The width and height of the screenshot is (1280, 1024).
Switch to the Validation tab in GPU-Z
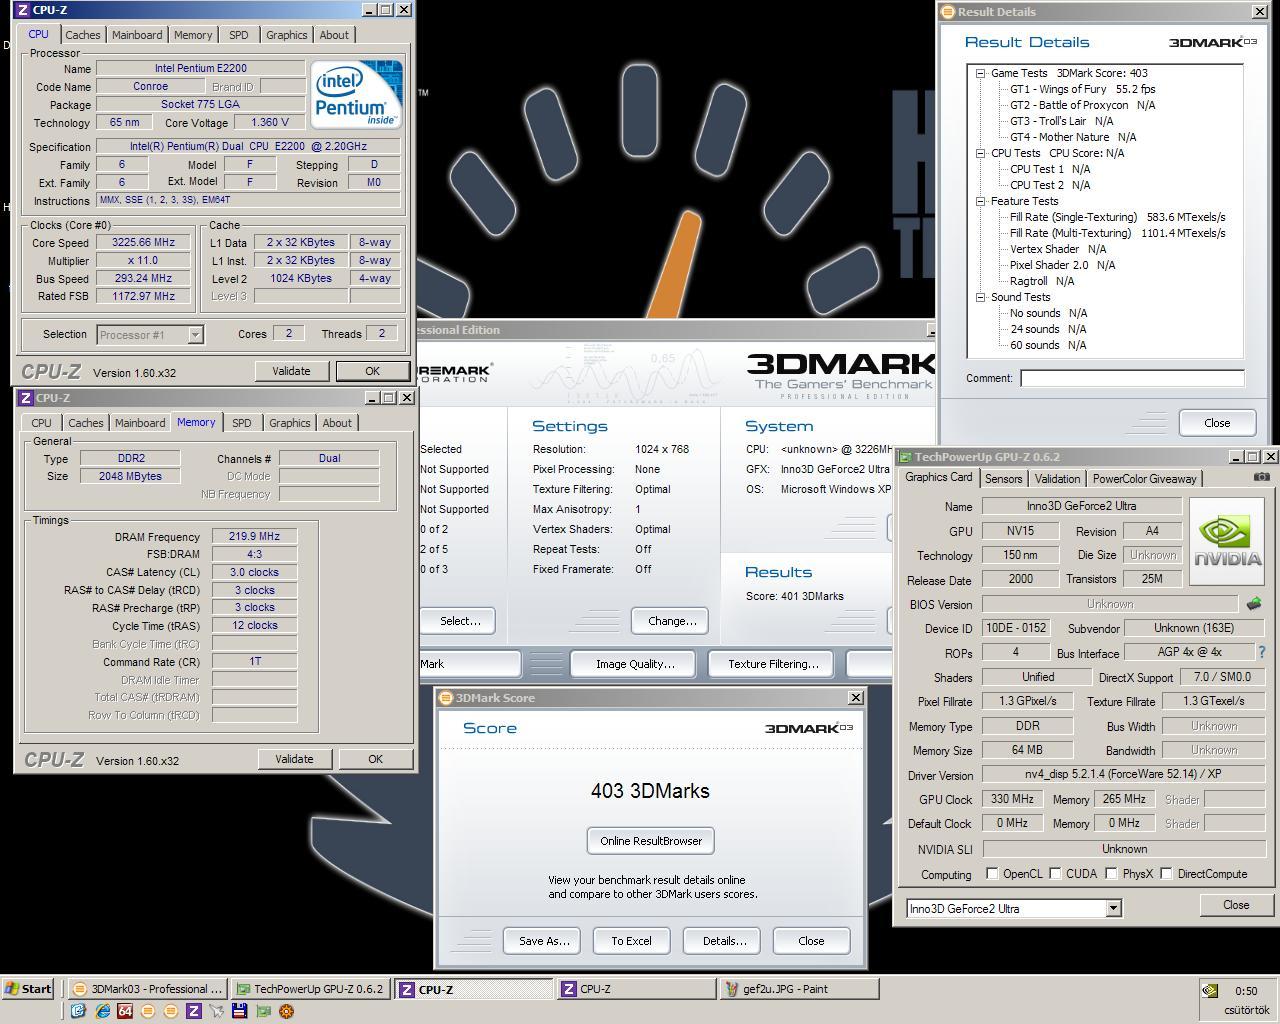(x=1057, y=479)
